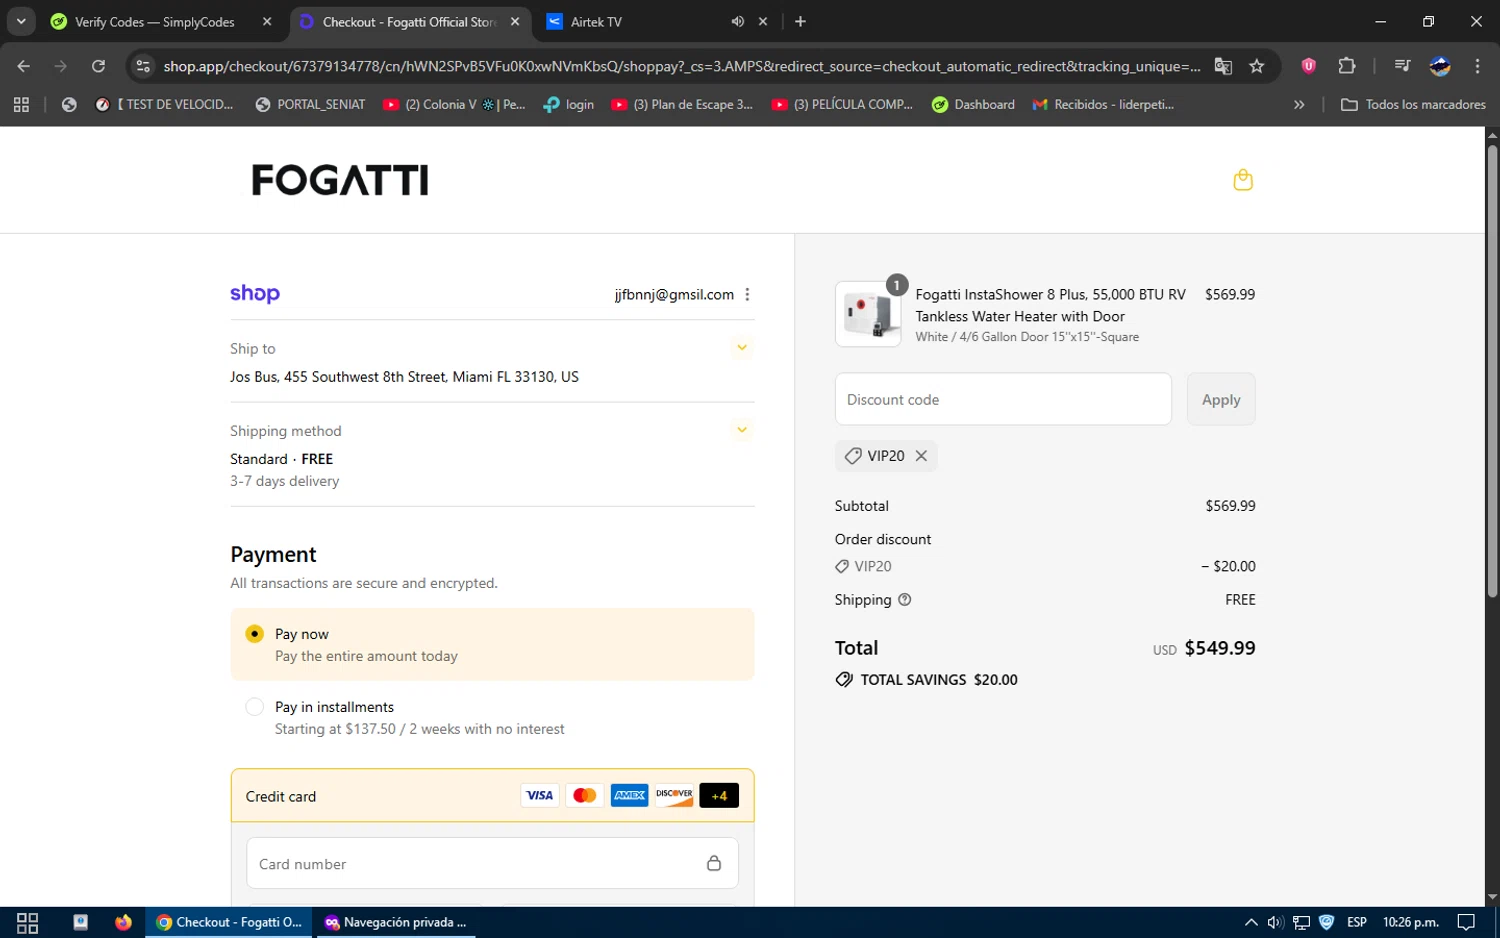1500x938 pixels.
Task: Click the ESP language indicator
Action: point(1357,922)
